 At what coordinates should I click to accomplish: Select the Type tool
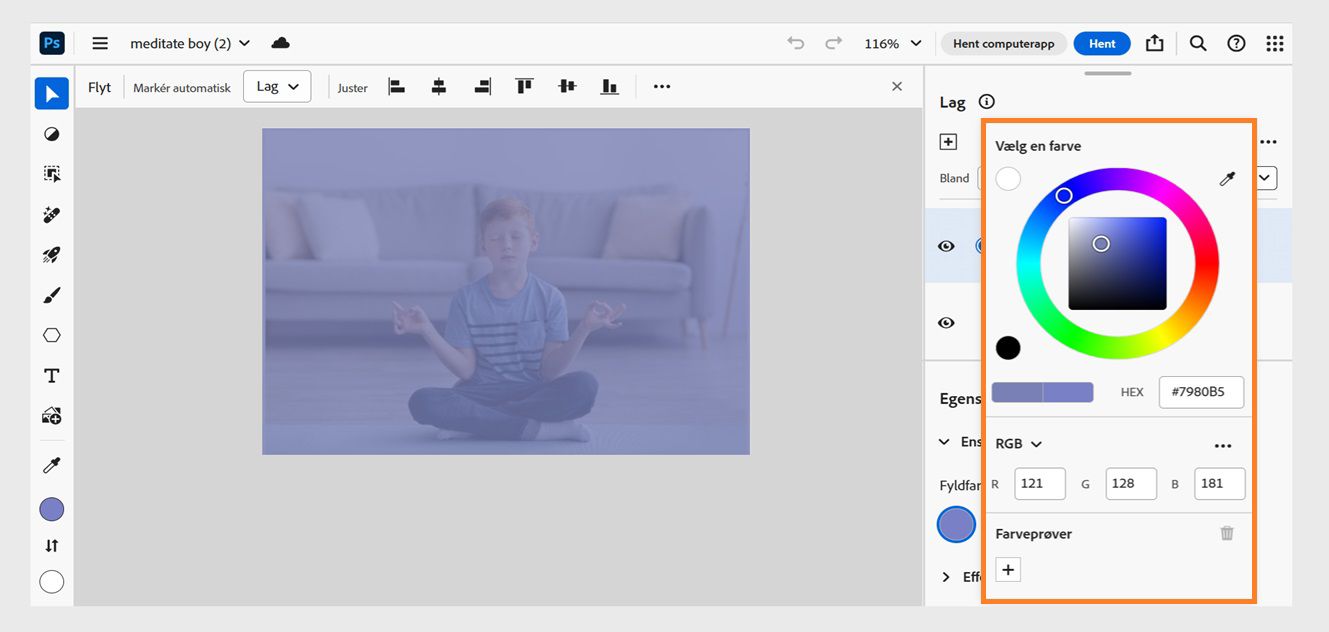point(52,376)
